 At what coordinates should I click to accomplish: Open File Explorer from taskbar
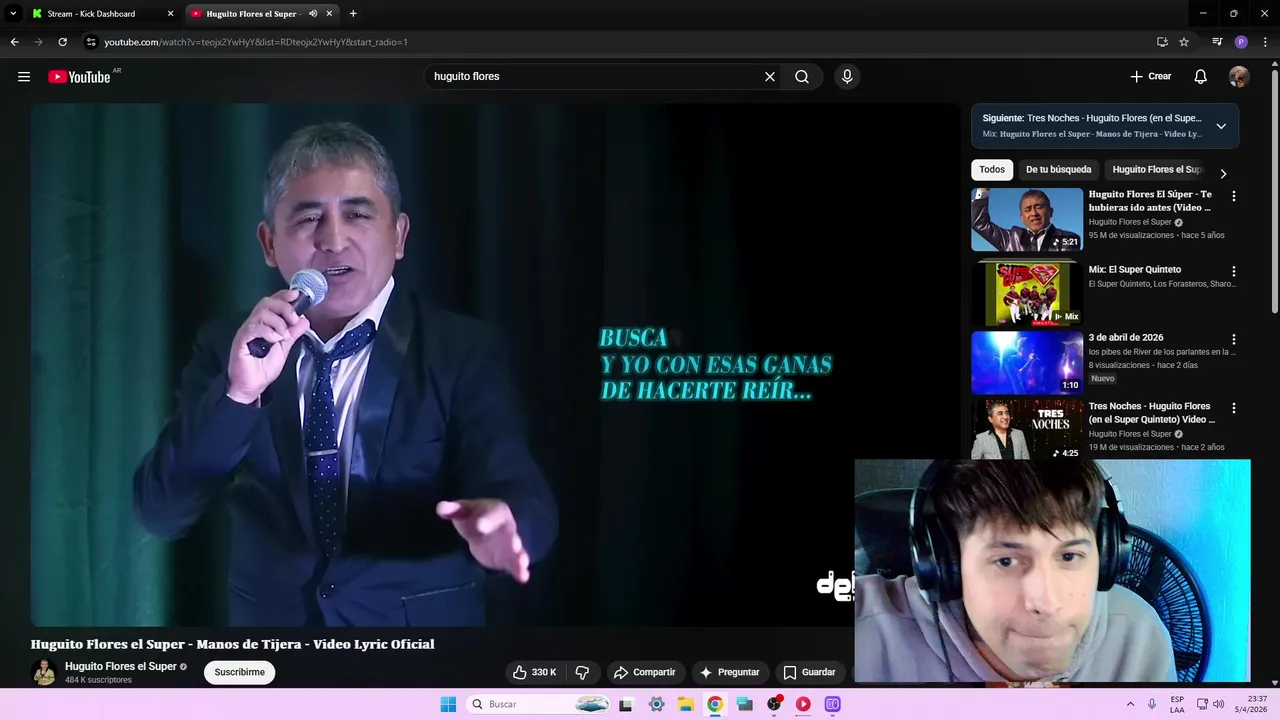point(685,704)
